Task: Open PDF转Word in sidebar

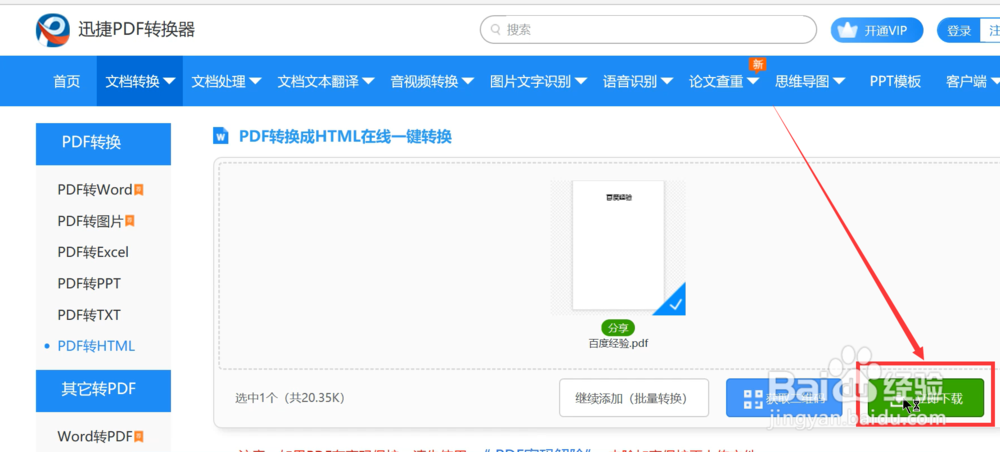Action: (95, 189)
